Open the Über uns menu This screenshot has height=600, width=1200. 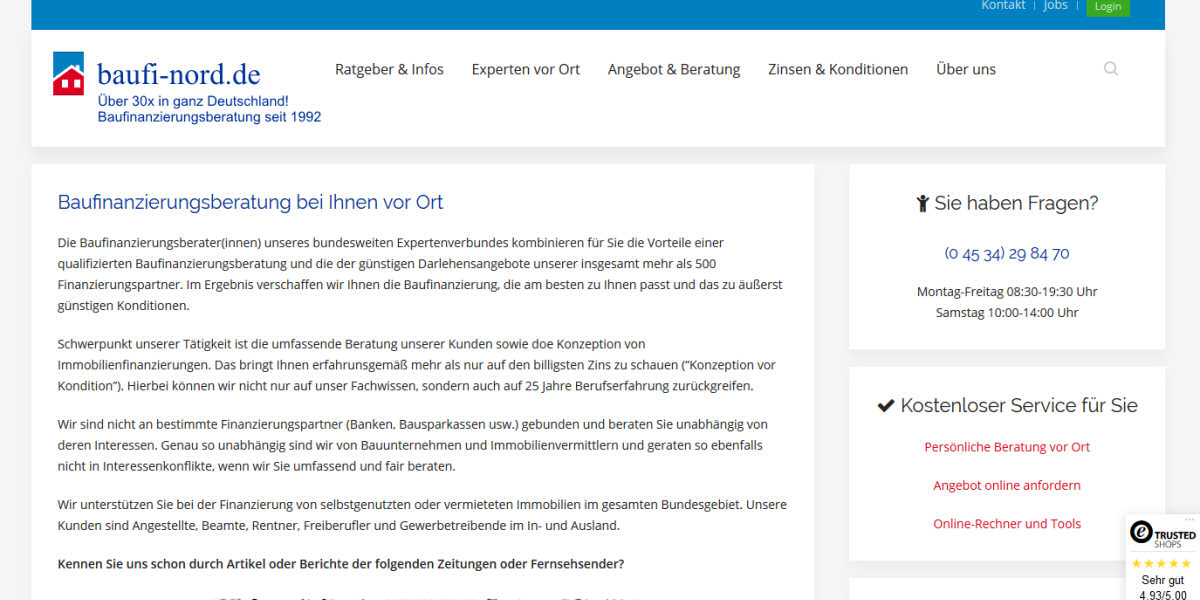[x=966, y=69]
